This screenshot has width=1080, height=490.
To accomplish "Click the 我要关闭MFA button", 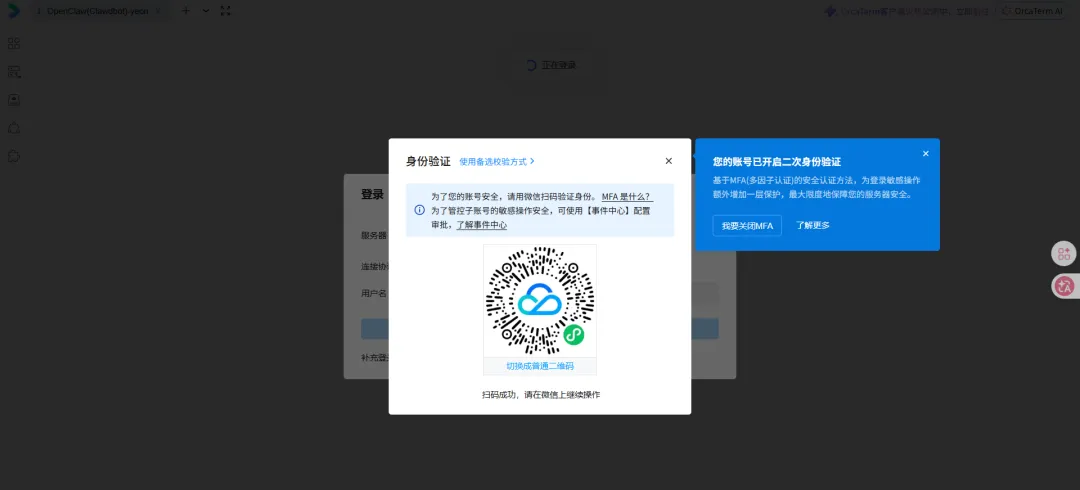I will coord(747,225).
